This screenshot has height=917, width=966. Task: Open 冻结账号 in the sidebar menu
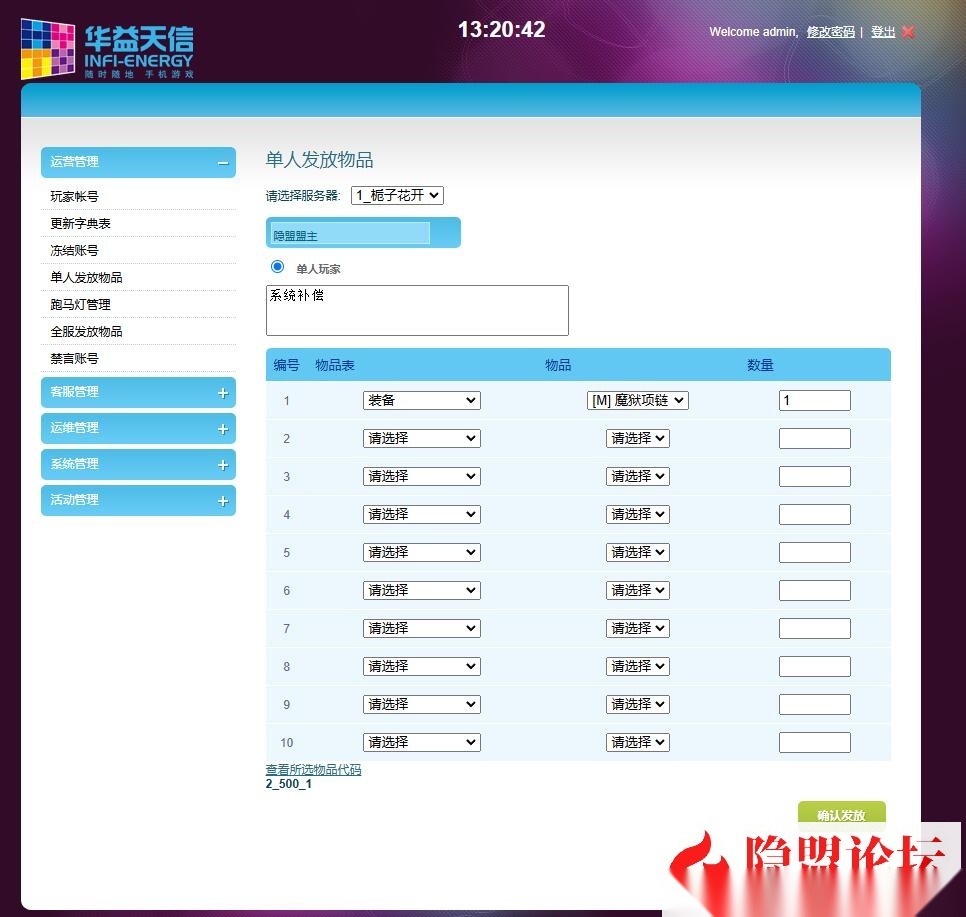click(75, 251)
